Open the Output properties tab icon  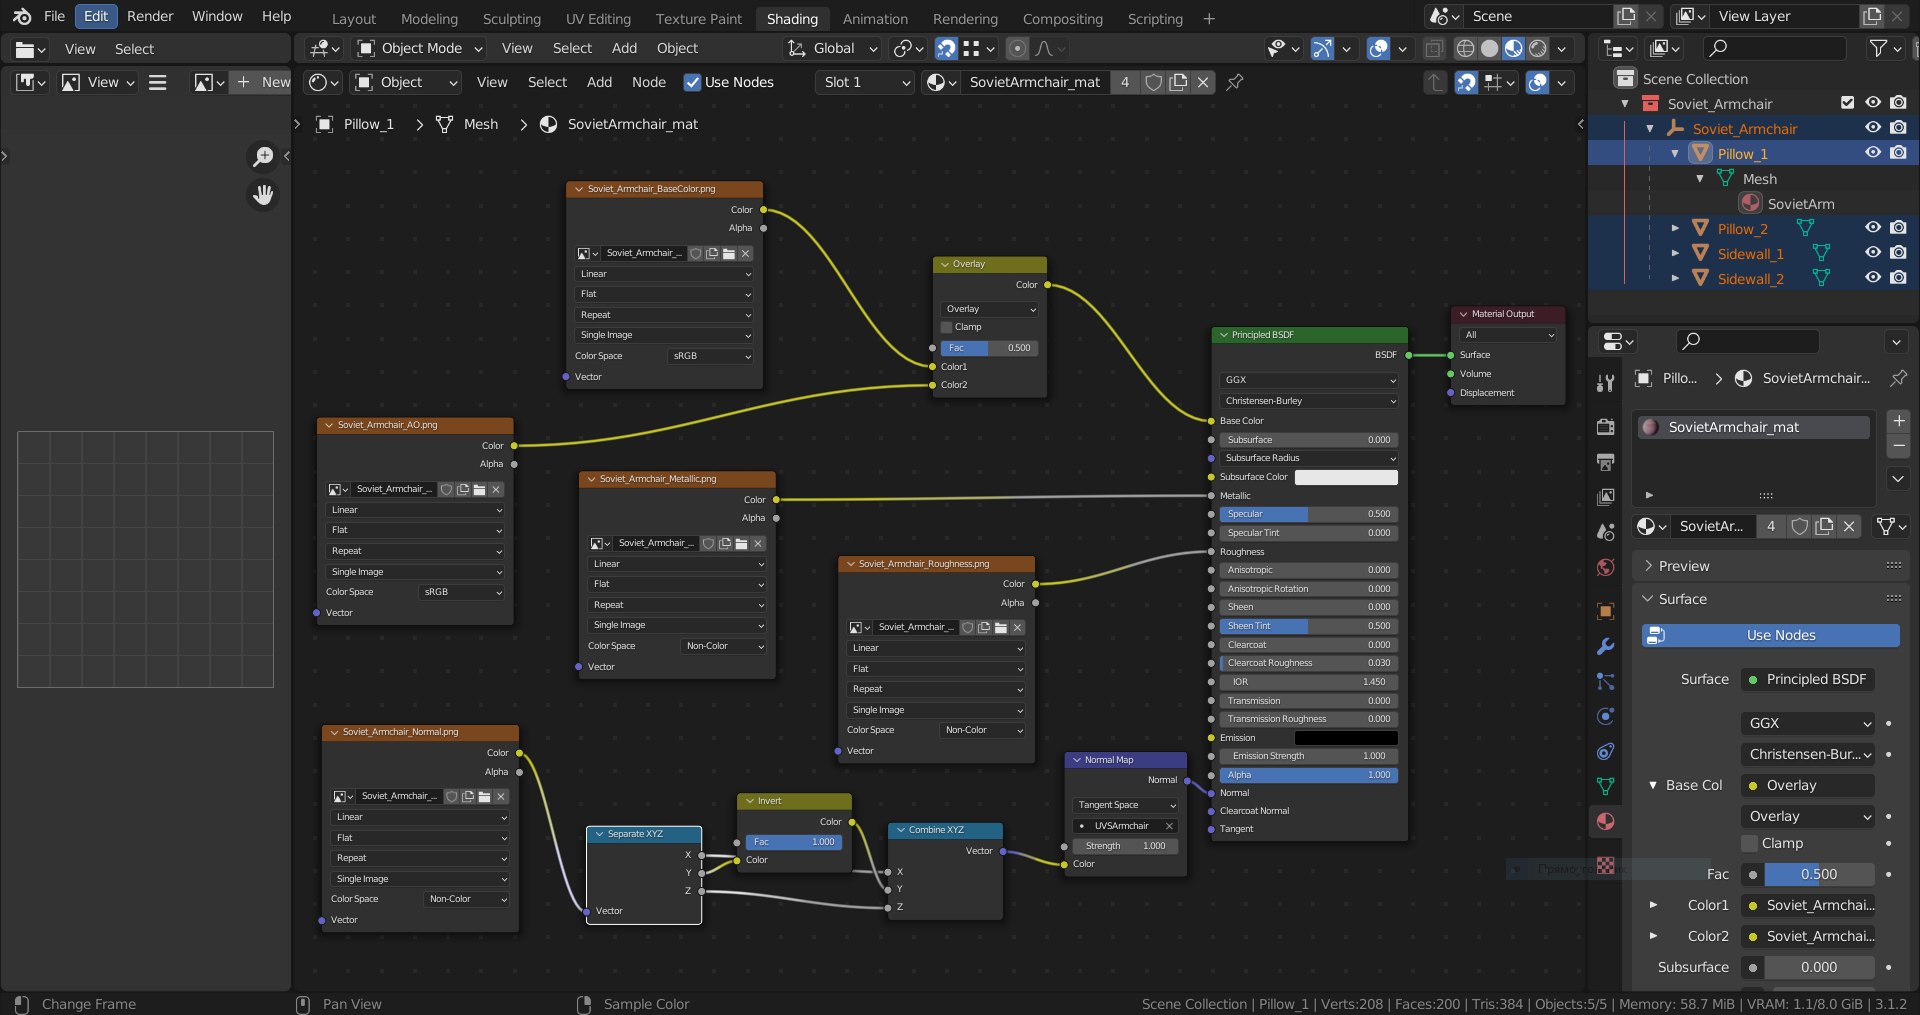point(1605,462)
